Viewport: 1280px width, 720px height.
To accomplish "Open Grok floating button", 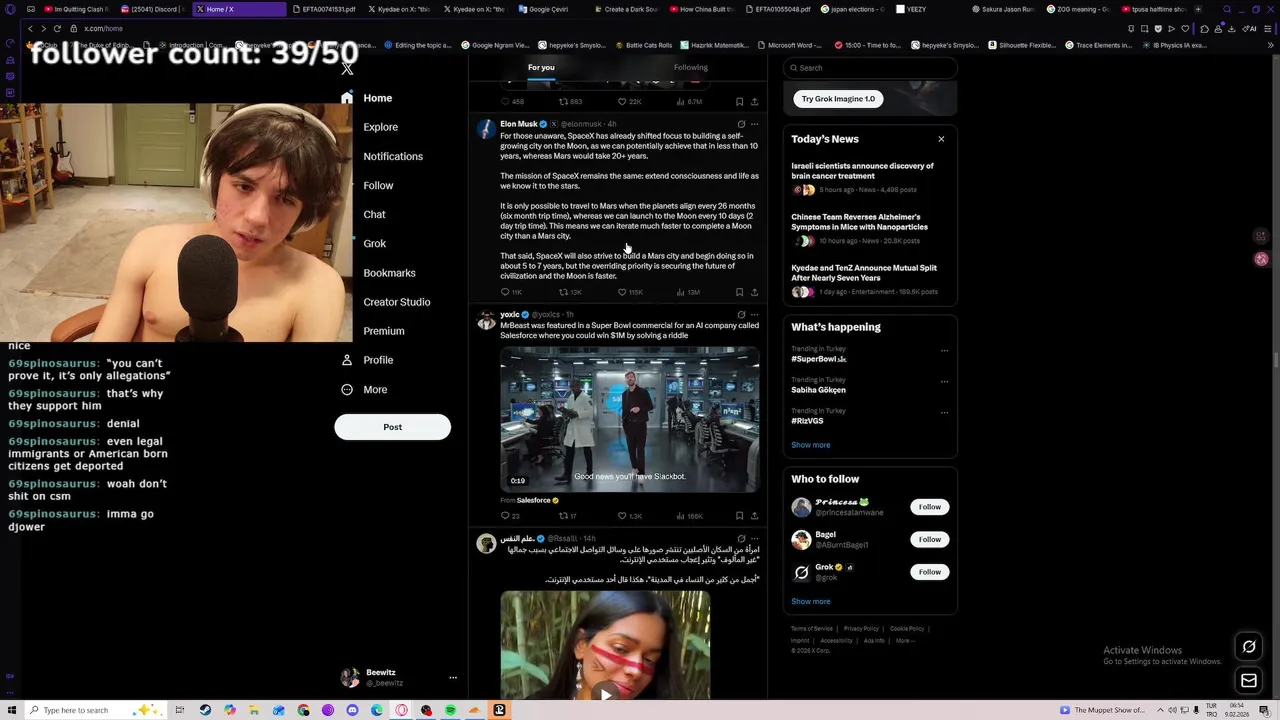I will (1249, 647).
